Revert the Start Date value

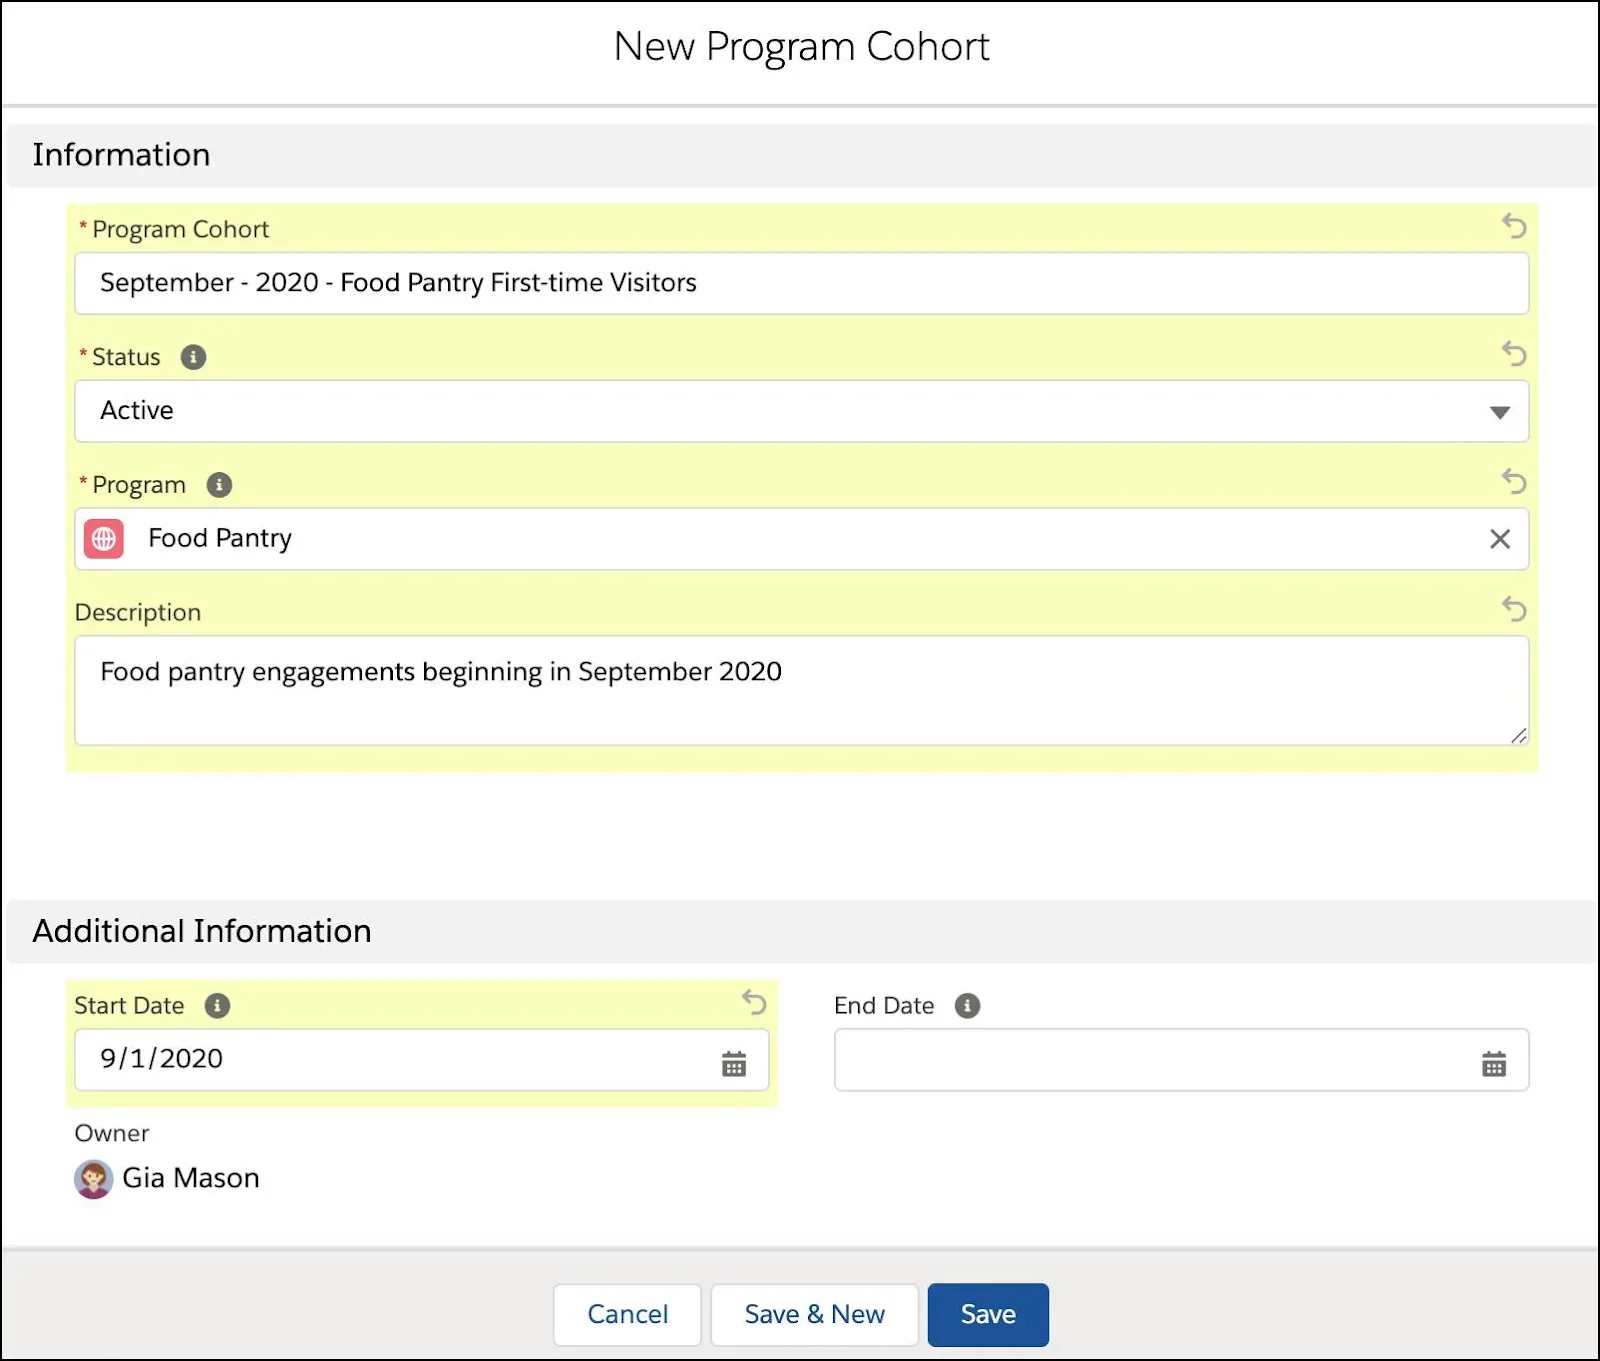[755, 1004]
